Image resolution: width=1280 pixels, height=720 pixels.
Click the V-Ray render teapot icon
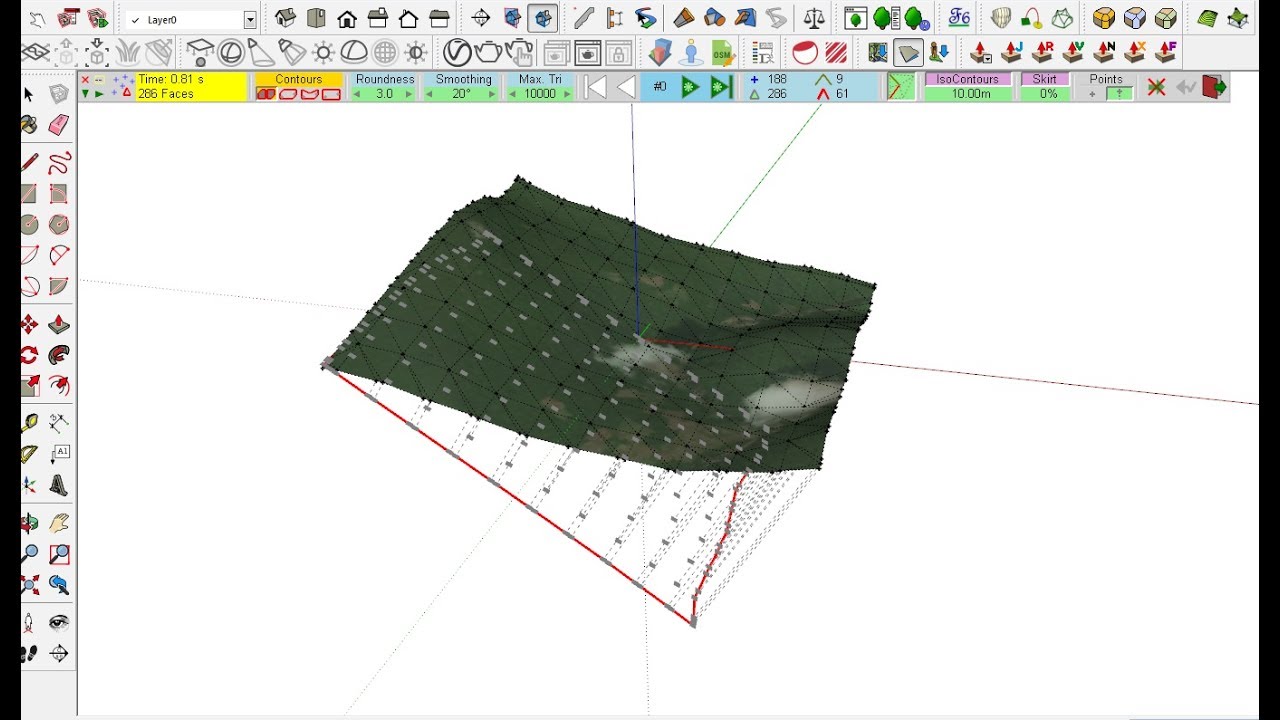(x=489, y=53)
